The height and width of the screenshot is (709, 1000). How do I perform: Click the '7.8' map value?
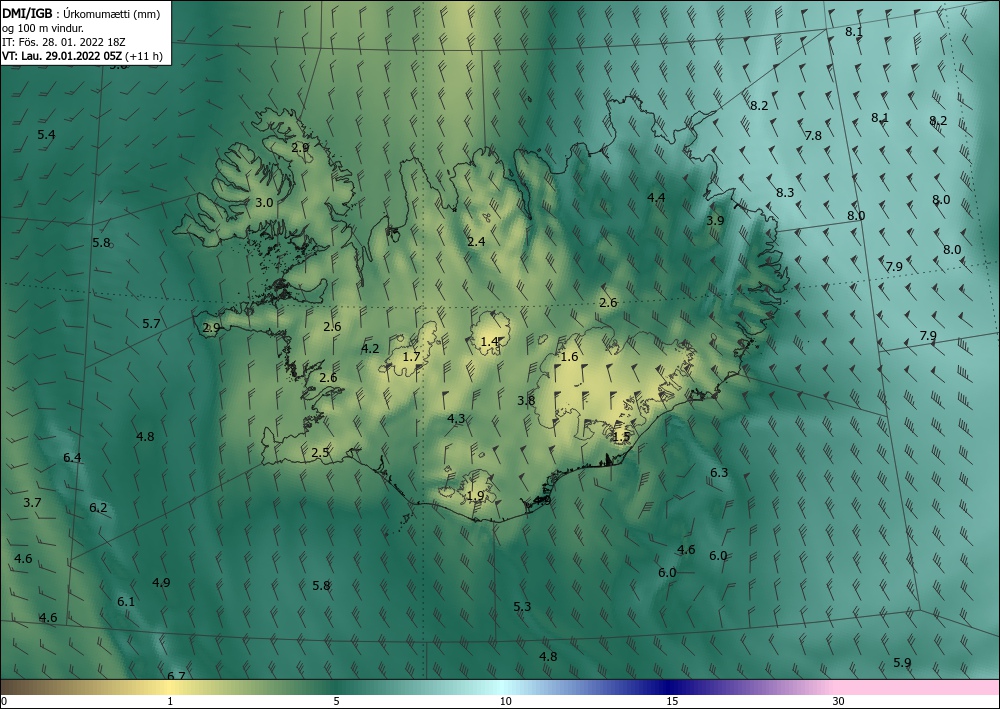(x=813, y=135)
